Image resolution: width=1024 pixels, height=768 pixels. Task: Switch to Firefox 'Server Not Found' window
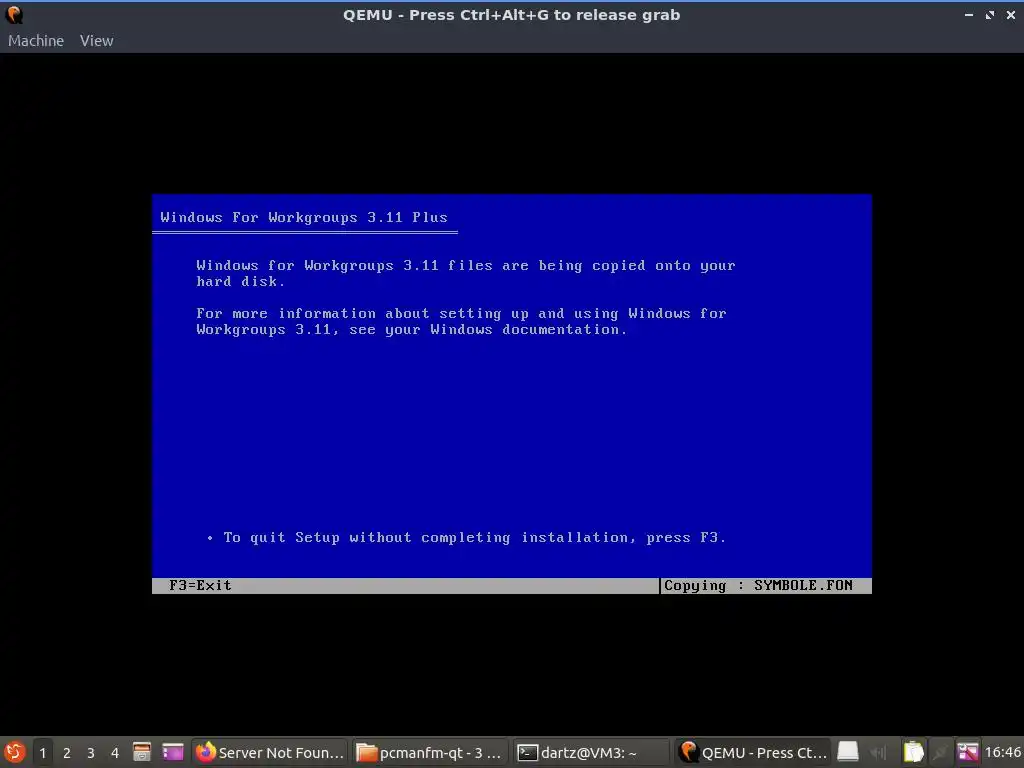tap(270, 752)
